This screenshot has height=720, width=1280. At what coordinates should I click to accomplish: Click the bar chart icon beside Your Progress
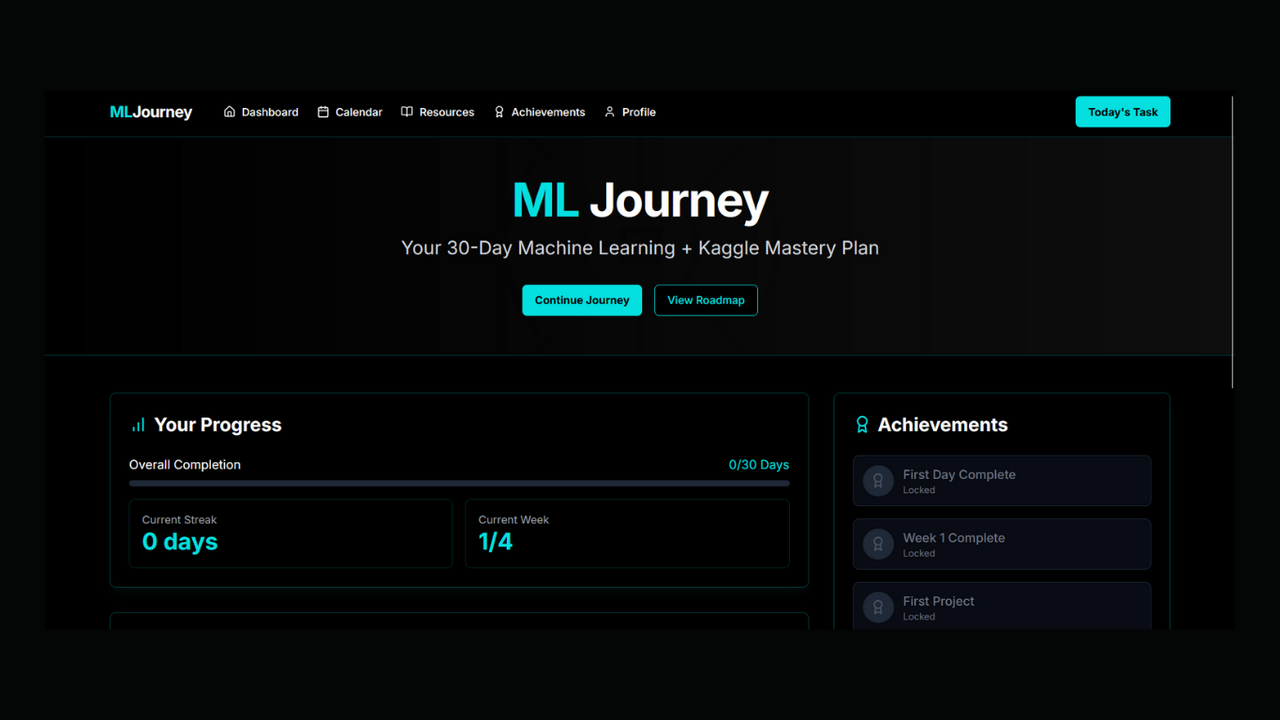[x=138, y=425]
